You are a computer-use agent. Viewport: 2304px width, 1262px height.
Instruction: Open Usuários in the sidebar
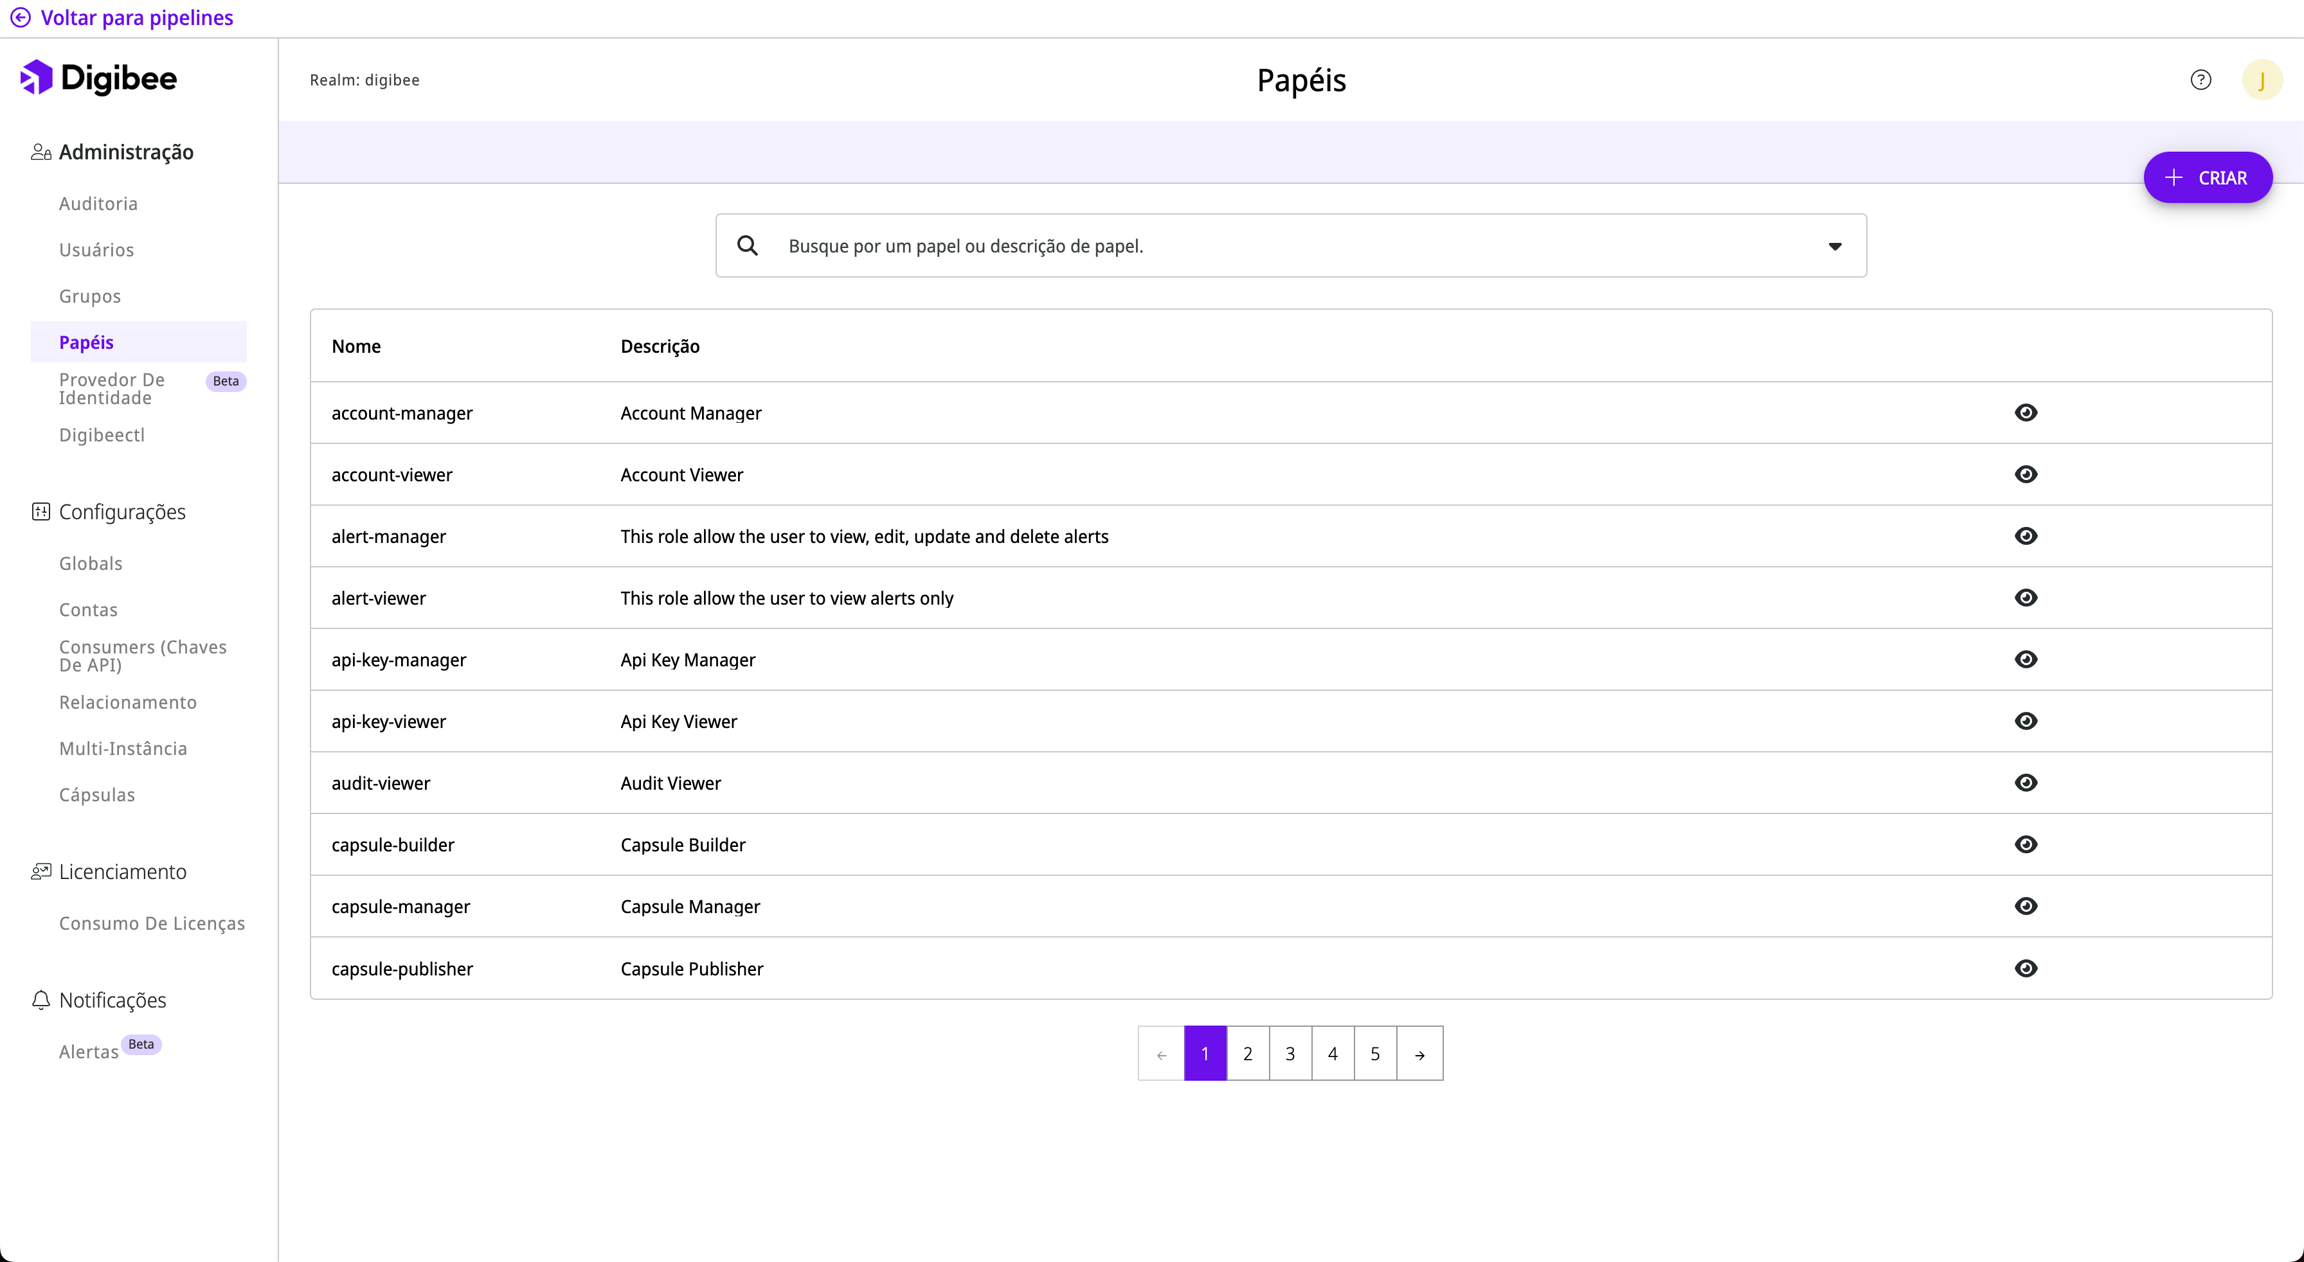coord(96,250)
